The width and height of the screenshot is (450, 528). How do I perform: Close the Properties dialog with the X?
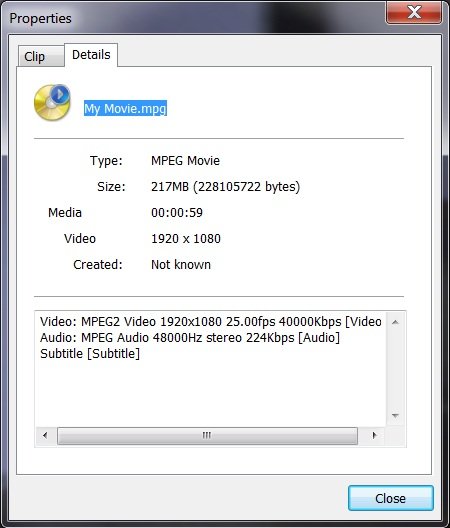point(414,12)
